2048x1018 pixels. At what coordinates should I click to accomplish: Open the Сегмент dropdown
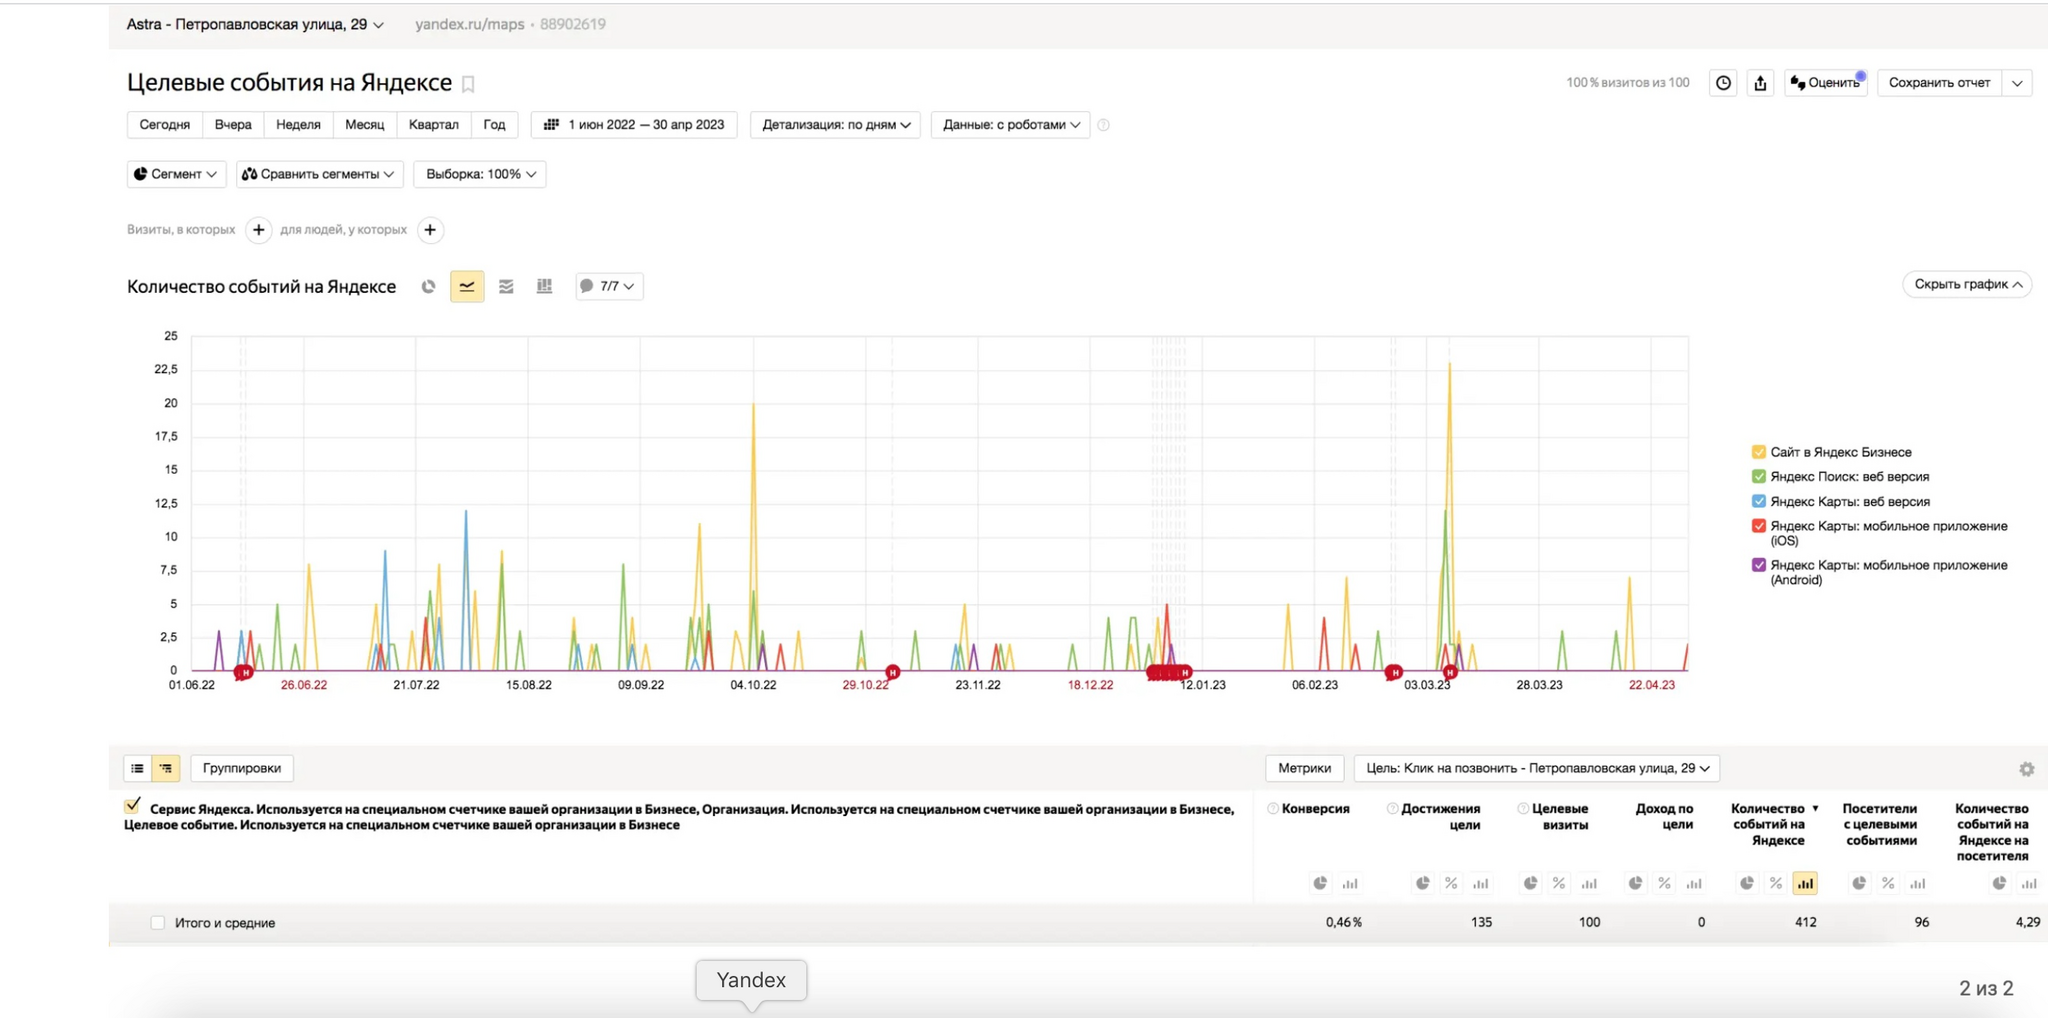coord(176,174)
